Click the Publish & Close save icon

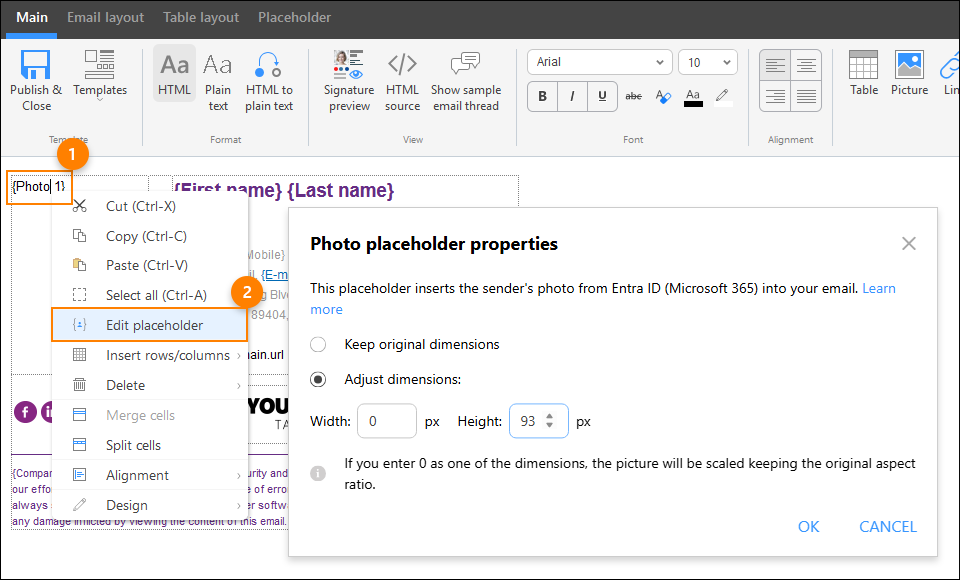pos(36,65)
